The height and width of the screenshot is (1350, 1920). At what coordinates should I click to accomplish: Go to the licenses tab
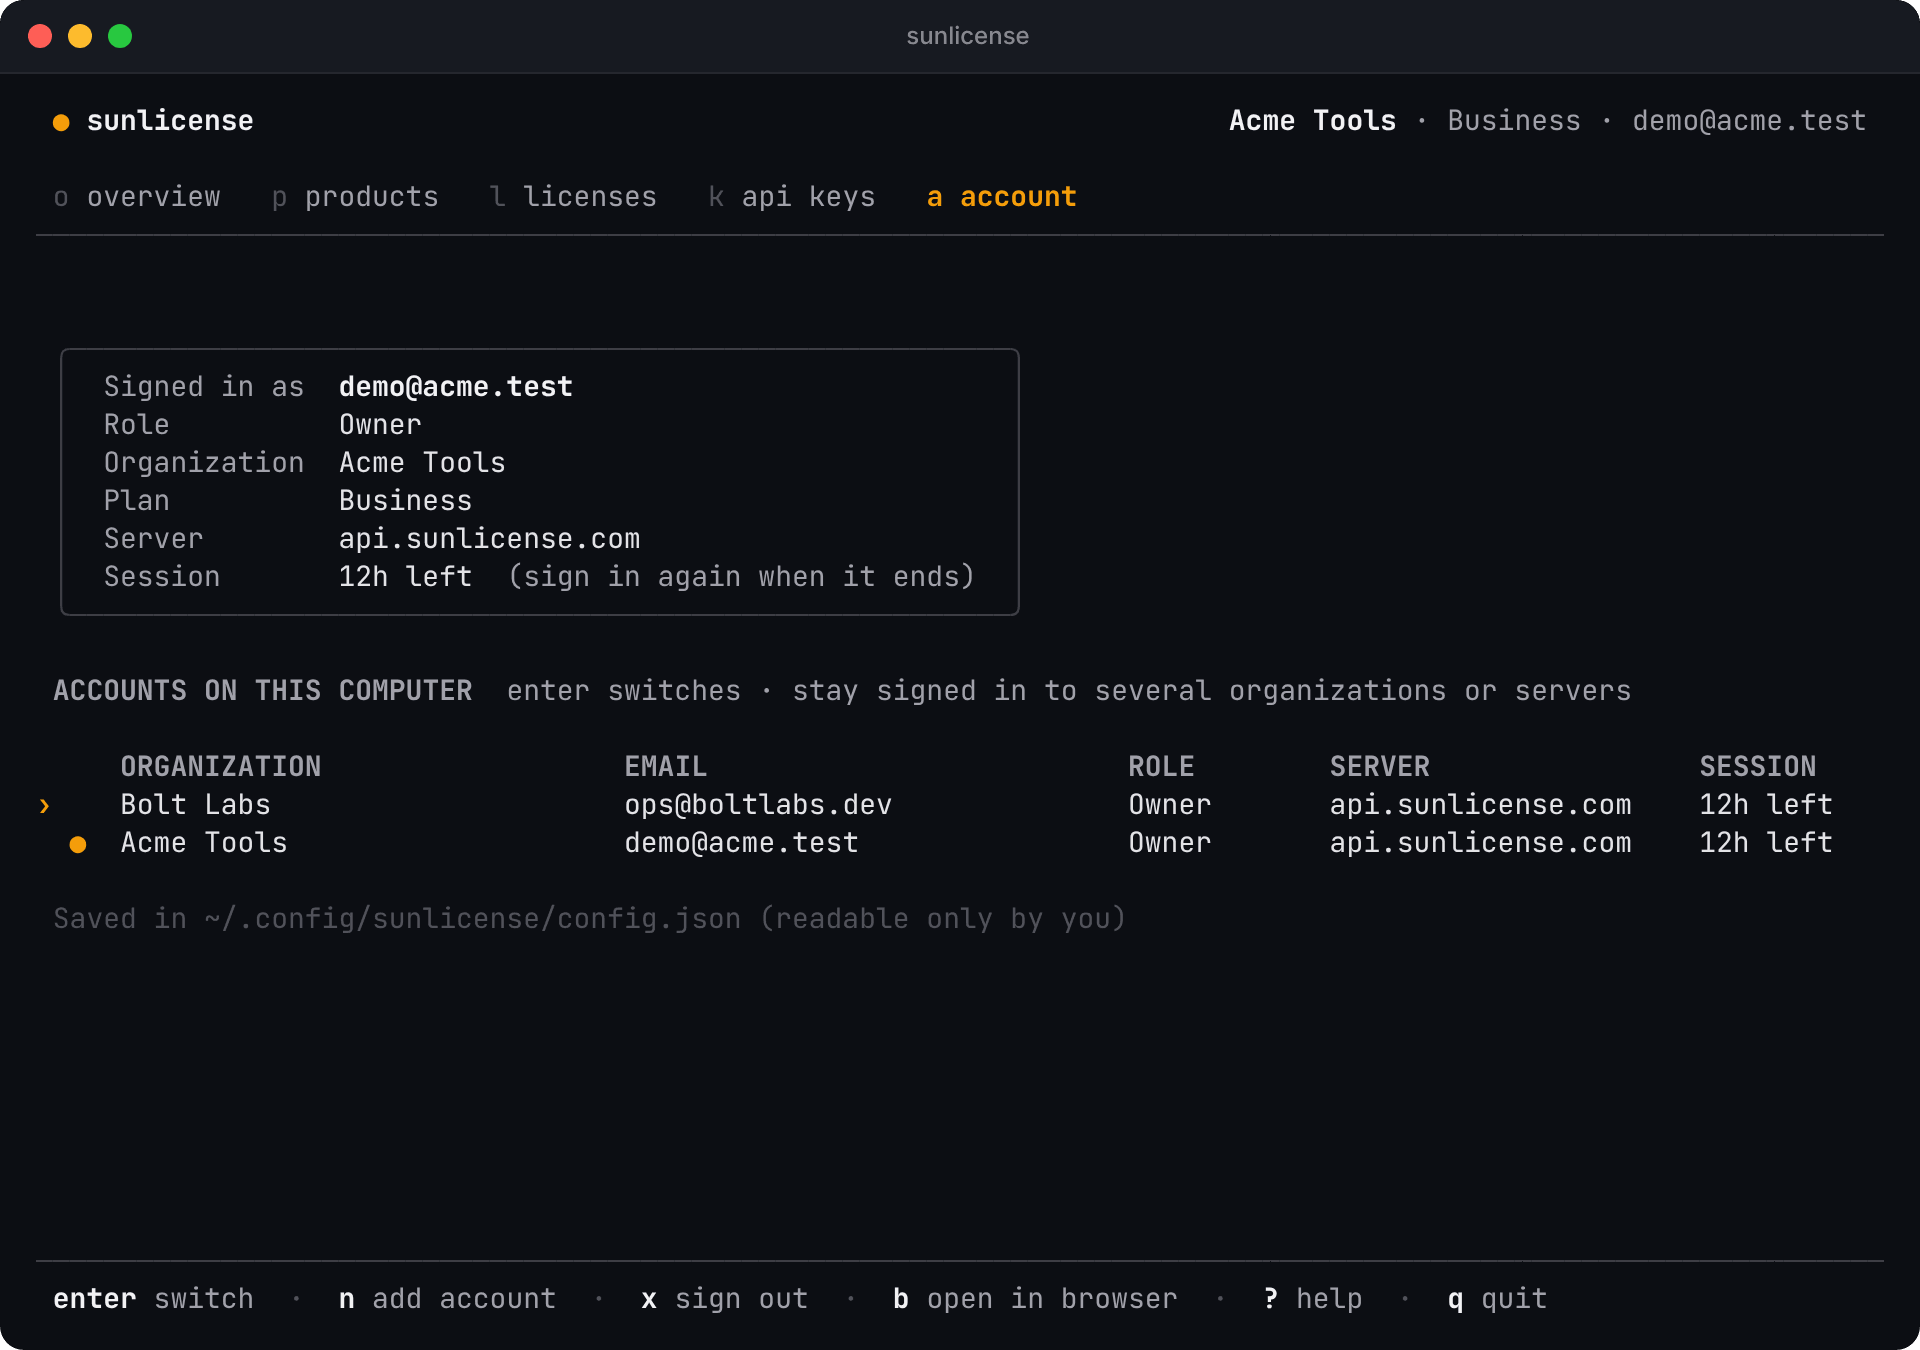pos(573,197)
